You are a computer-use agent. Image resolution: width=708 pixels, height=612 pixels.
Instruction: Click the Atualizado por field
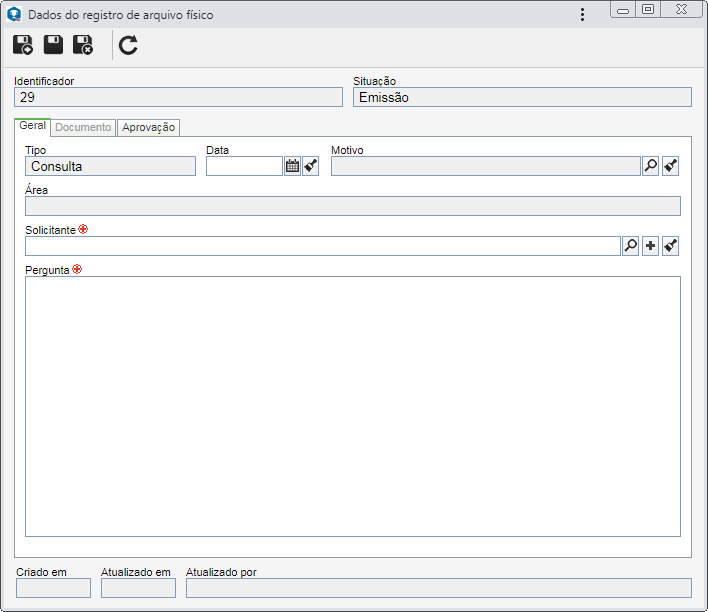[x=439, y=588]
